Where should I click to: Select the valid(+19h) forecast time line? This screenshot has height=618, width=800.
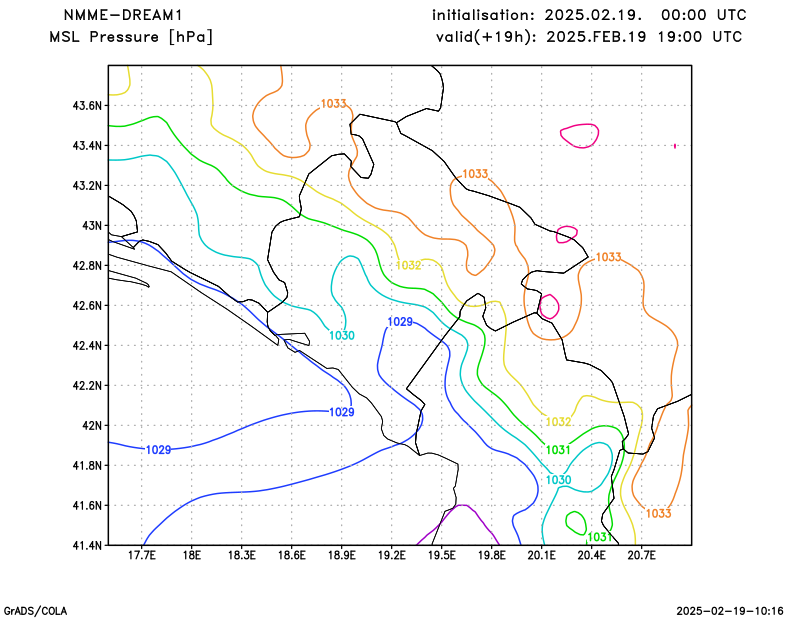point(589,37)
